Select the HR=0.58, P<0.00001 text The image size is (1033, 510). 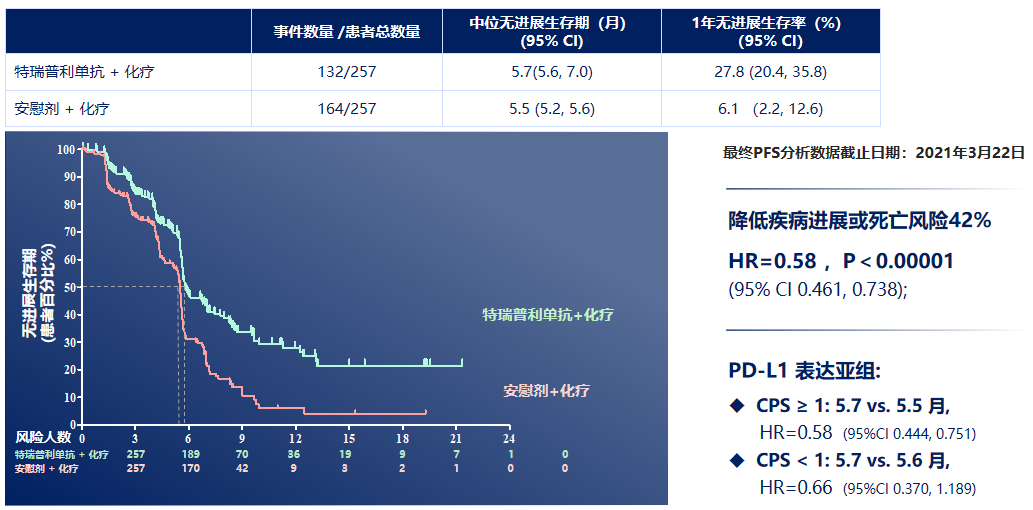tap(840, 261)
